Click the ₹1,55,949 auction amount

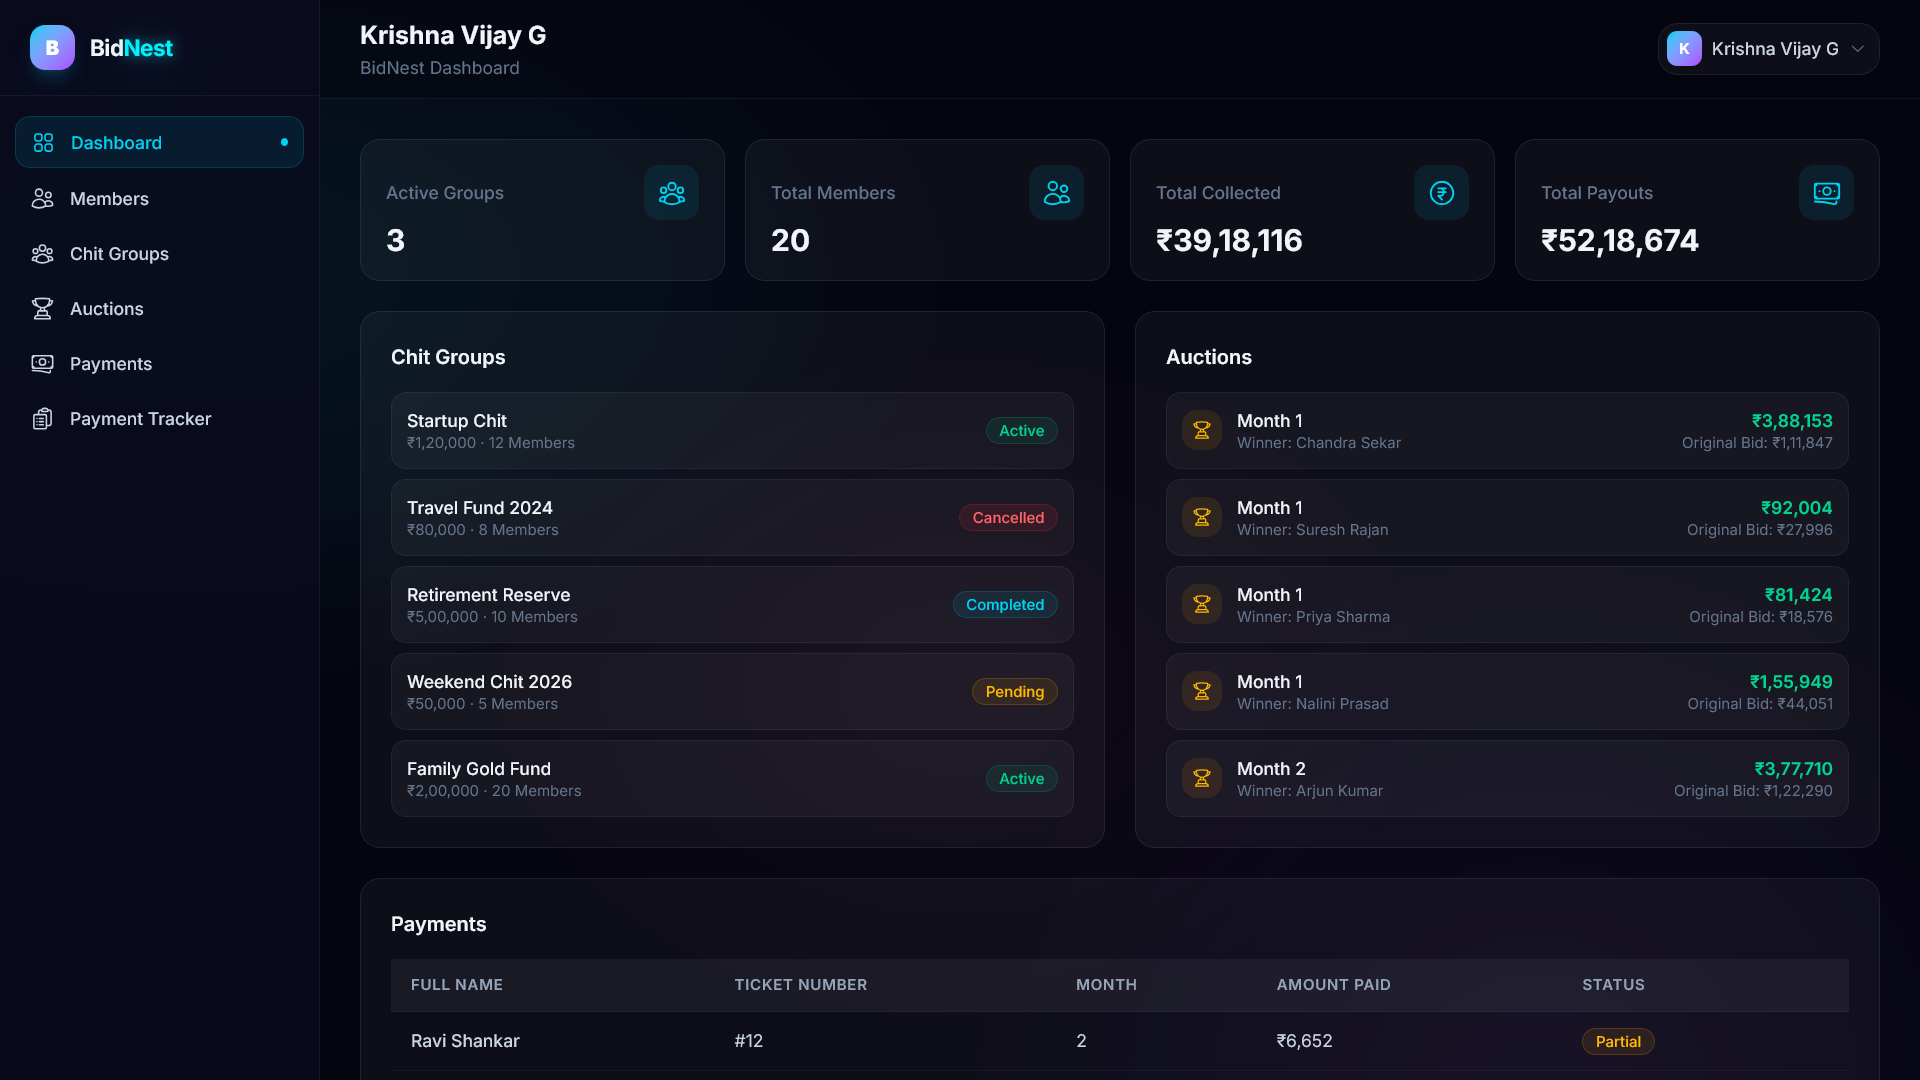pos(1790,682)
